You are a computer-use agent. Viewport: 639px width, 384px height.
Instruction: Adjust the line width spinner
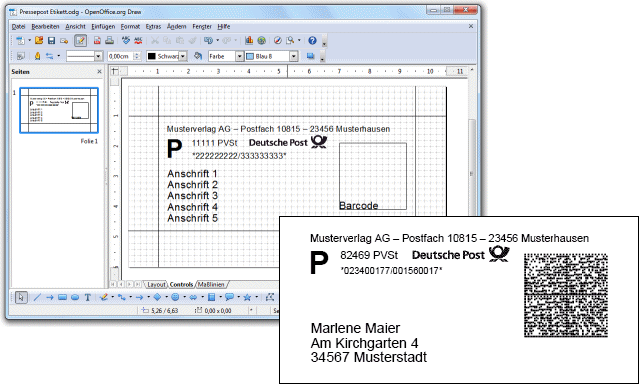point(137,56)
